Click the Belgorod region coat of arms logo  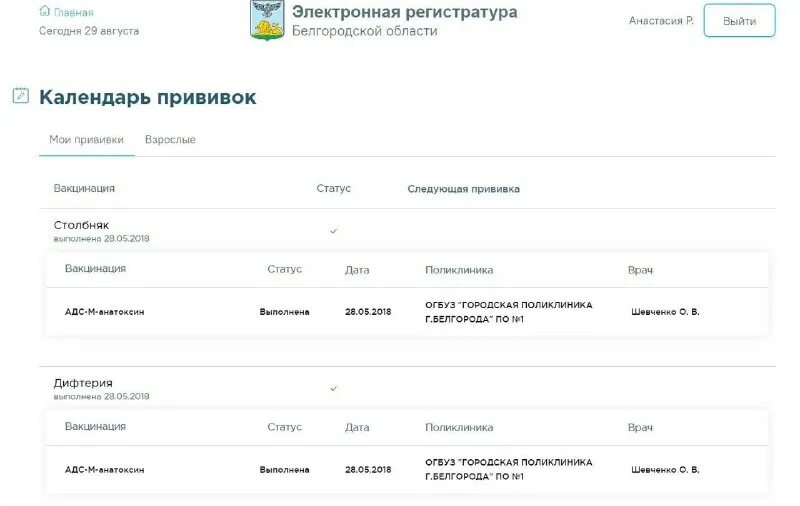coord(267,20)
